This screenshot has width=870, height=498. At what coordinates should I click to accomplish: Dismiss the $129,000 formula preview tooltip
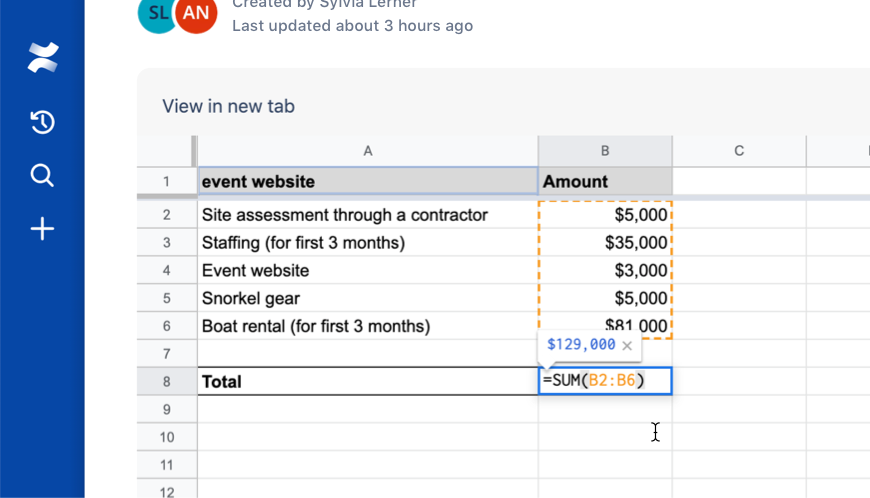click(627, 345)
